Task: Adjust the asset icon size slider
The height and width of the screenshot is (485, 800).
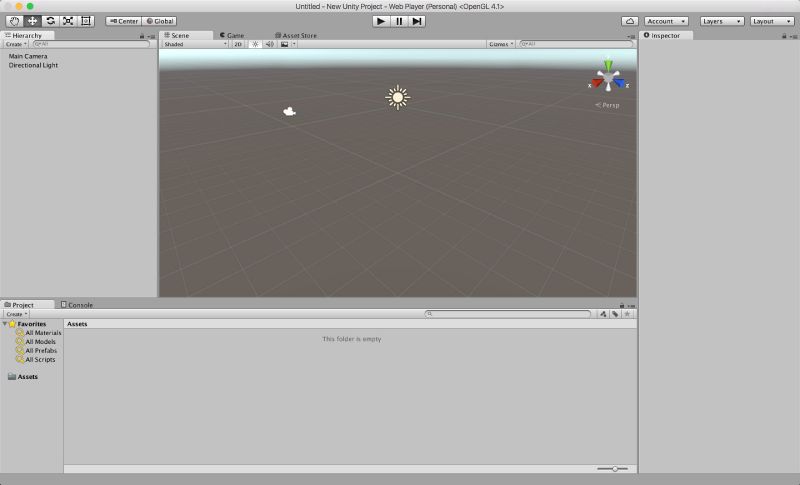Action: click(613, 468)
